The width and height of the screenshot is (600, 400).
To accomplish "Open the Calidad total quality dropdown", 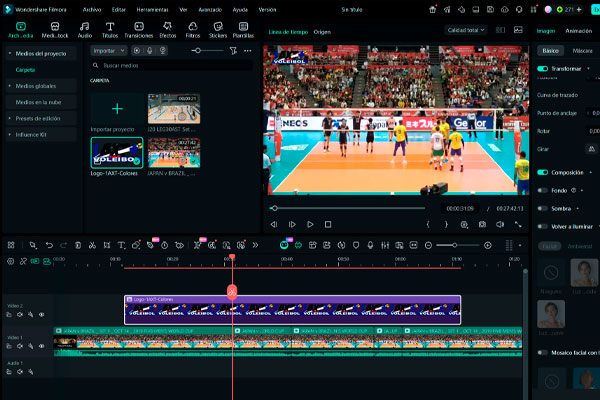I will pyautogui.click(x=466, y=30).
